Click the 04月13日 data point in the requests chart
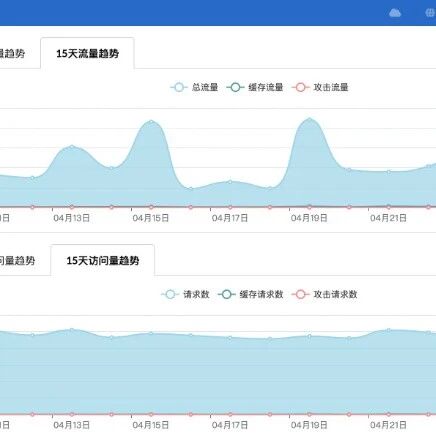 [x=72, y=330]
